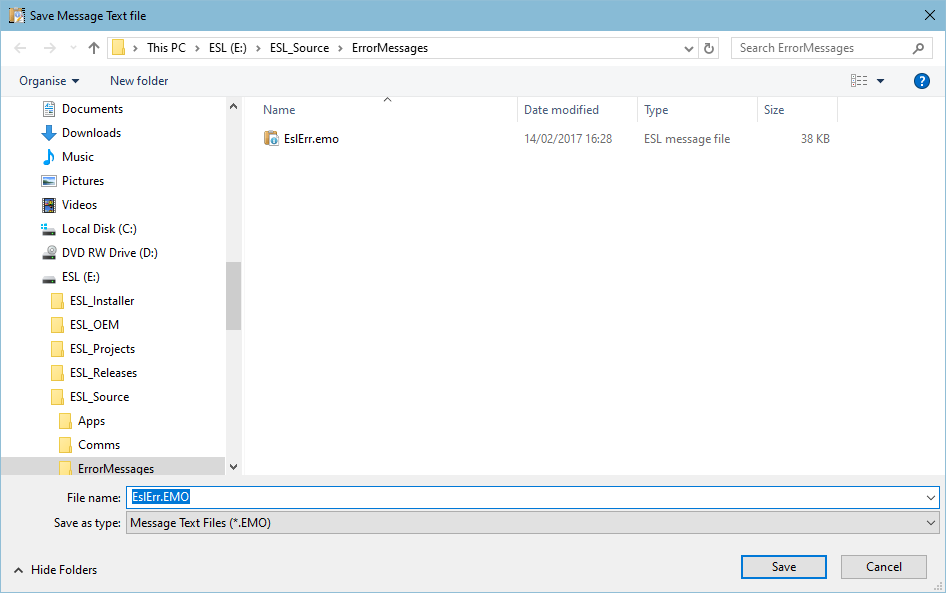The image size is (946, 593).
Task: Click the view layout icon
Action: tap(858, 81)
